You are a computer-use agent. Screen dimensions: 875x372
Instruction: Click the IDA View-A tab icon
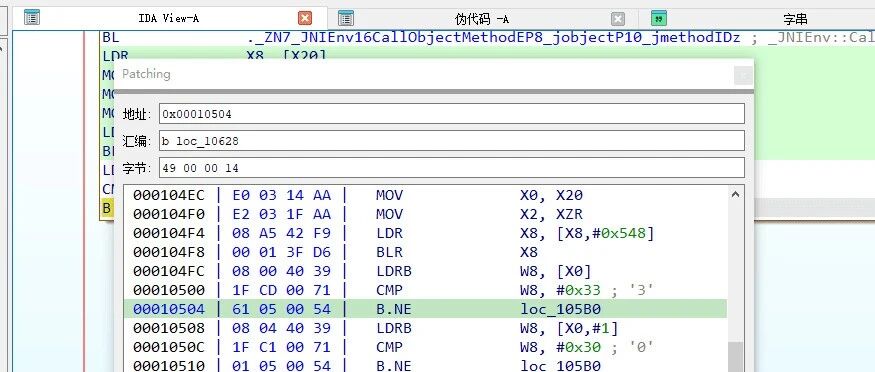pos(32,18)
